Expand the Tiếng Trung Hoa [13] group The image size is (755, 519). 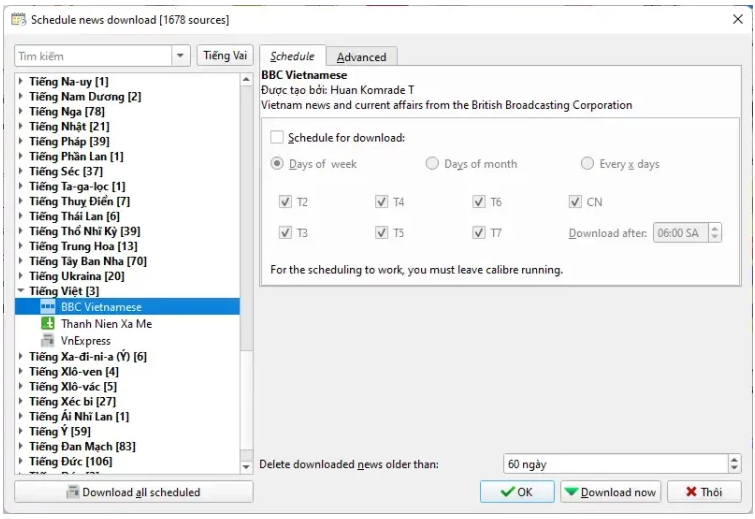[x=21, y=246]
